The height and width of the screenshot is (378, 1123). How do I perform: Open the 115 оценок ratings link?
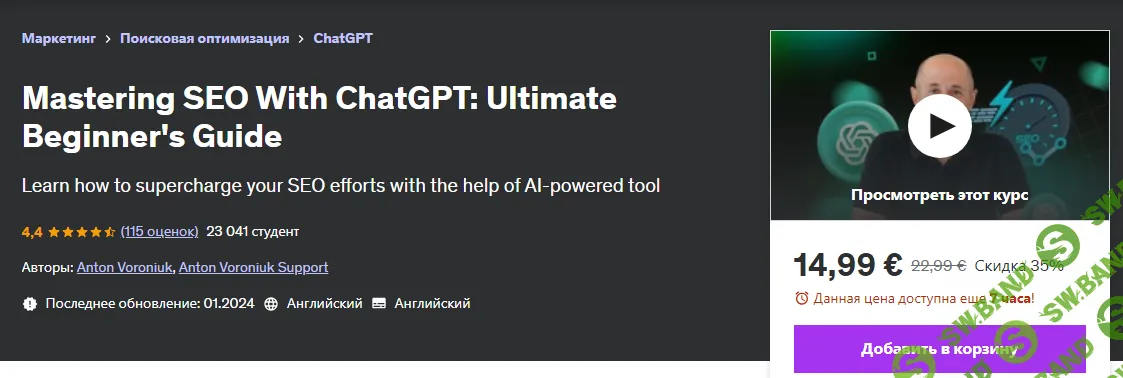tap(160, 231)
